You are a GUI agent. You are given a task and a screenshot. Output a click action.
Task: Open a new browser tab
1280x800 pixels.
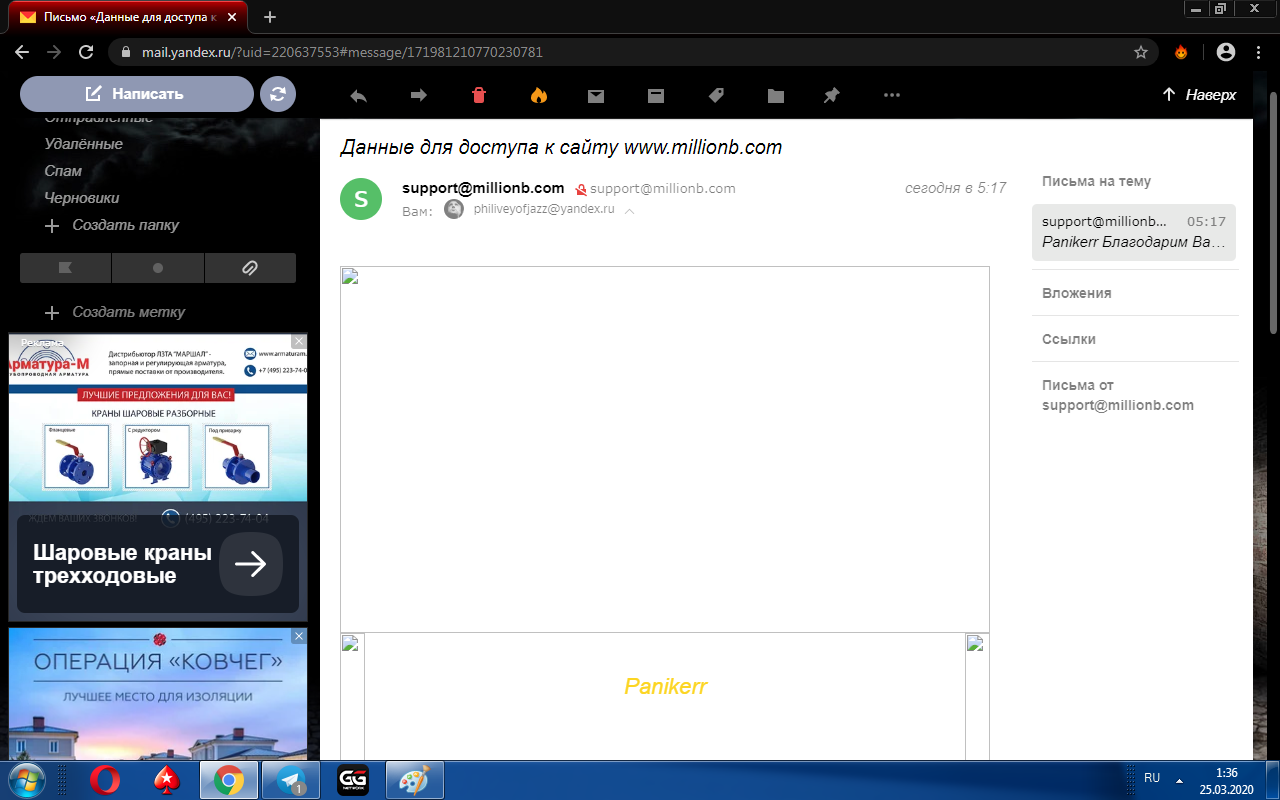(270, 17)
